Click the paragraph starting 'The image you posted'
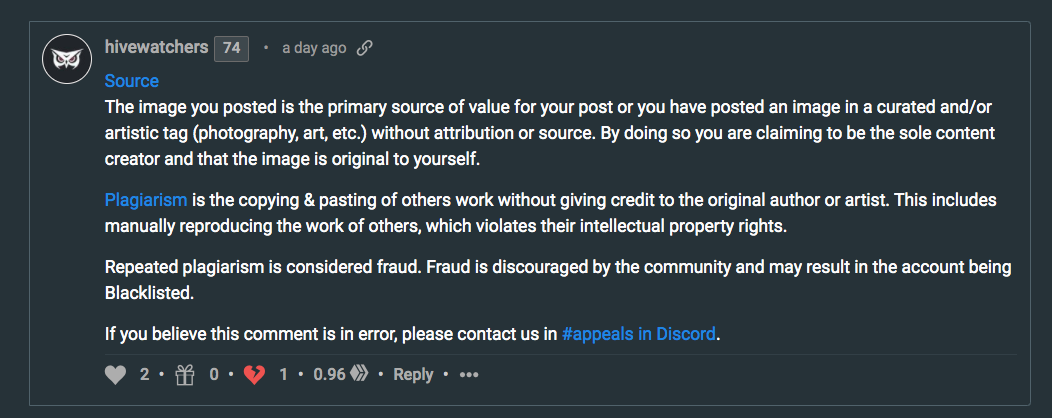Viewport: 1052px width, 418px height. point(550,133)
